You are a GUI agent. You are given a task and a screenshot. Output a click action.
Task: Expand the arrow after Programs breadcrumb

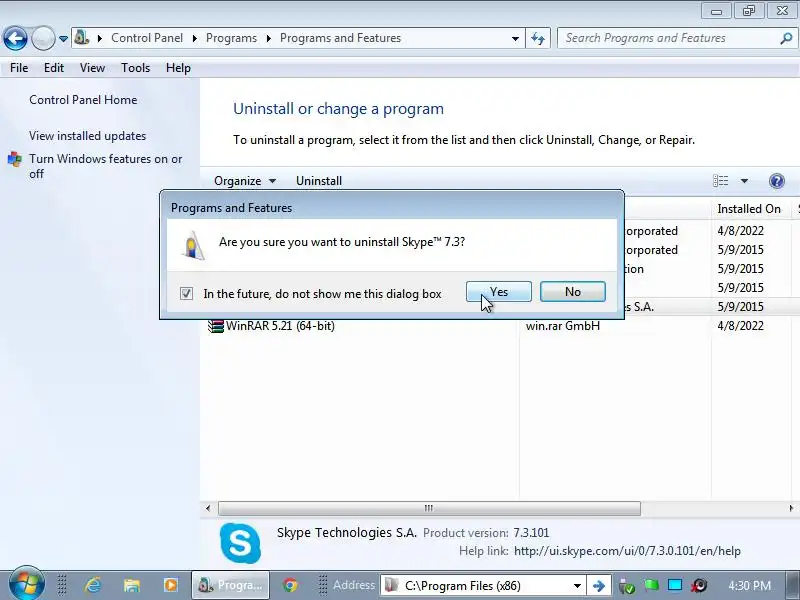point(268,39)
